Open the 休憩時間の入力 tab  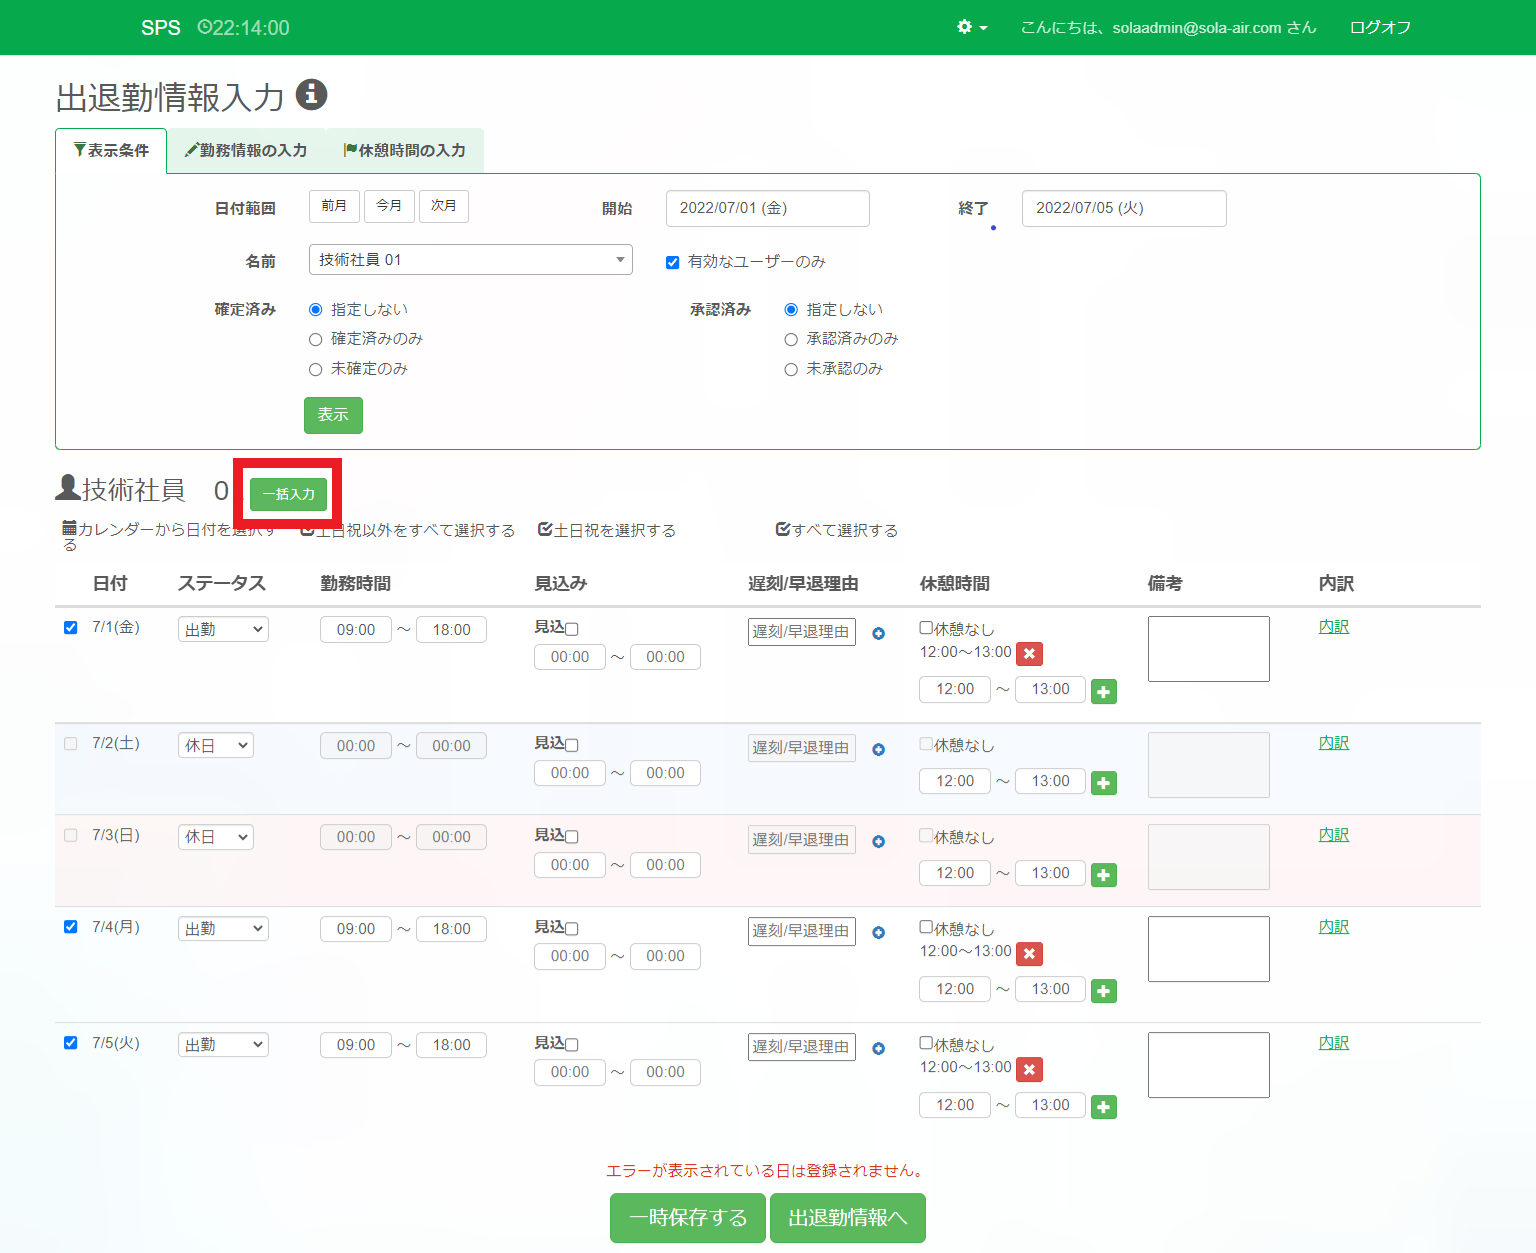click(x=405, y=150)
